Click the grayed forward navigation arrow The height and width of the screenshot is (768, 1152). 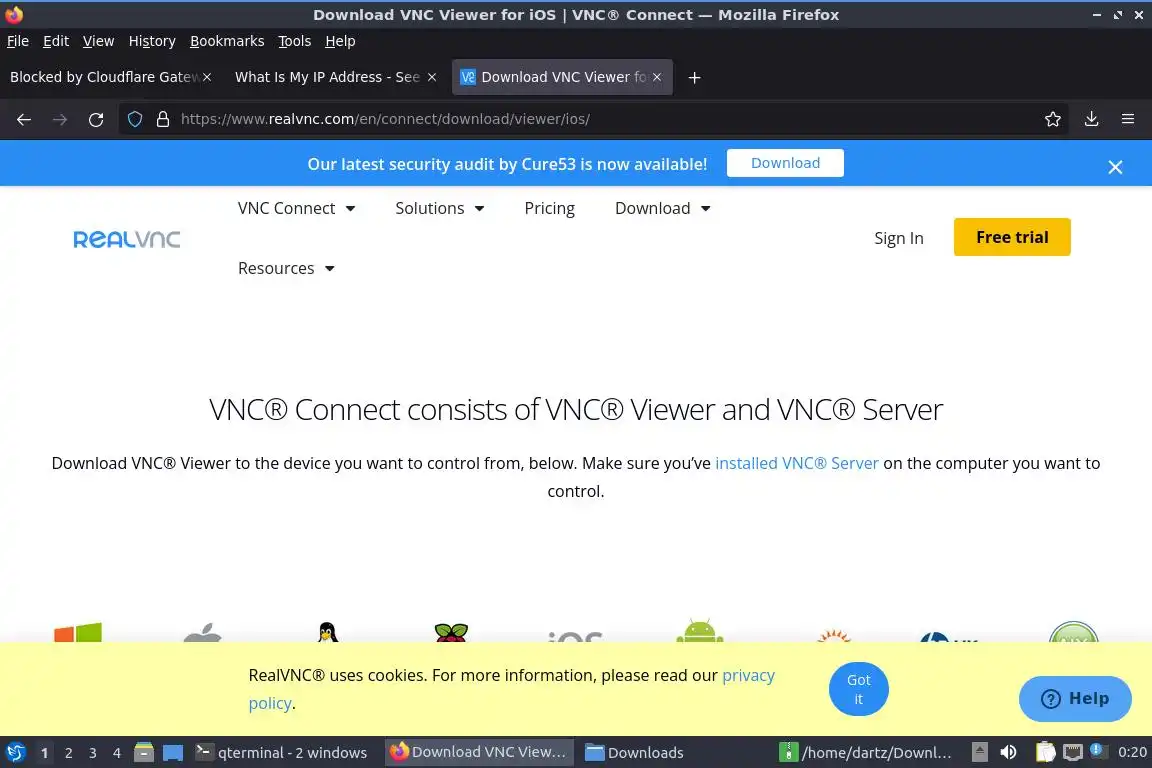(60, 119)
